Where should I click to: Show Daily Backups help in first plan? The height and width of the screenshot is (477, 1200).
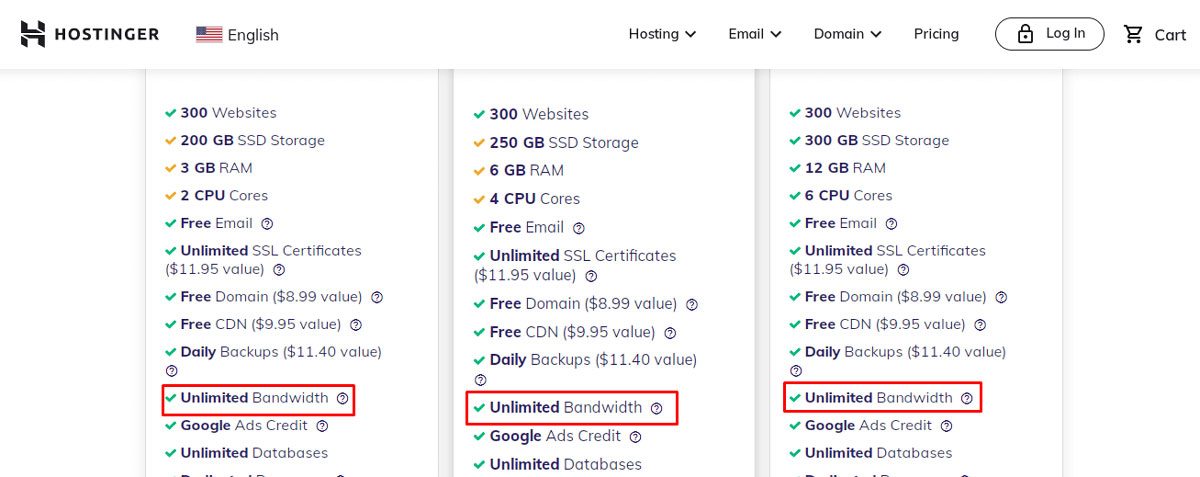tap(171, 371)
